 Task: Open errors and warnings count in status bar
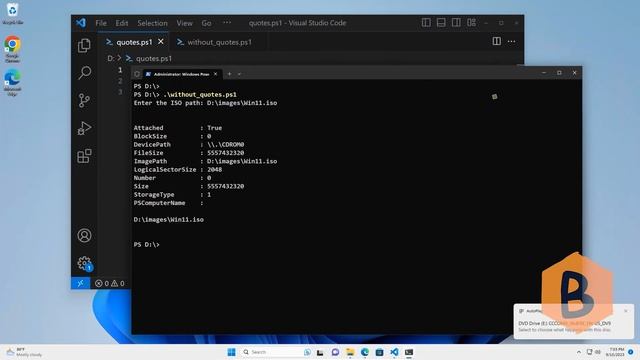point(110,283)
